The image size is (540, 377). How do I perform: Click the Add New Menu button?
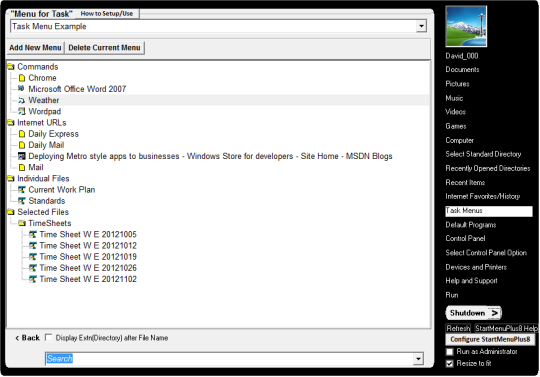35,48
